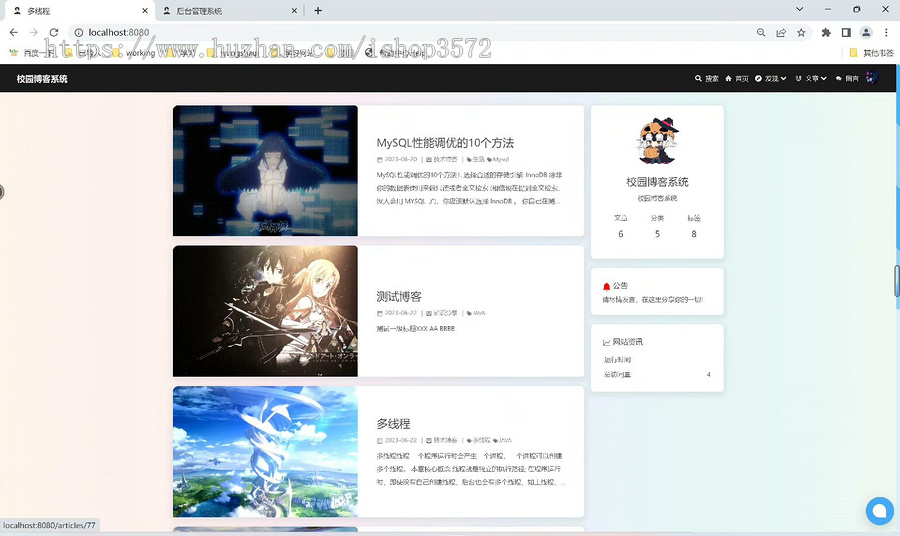Click the 运行时间 row in 网站资讯
Screen dimensions: 900x536
pos(657,360)
